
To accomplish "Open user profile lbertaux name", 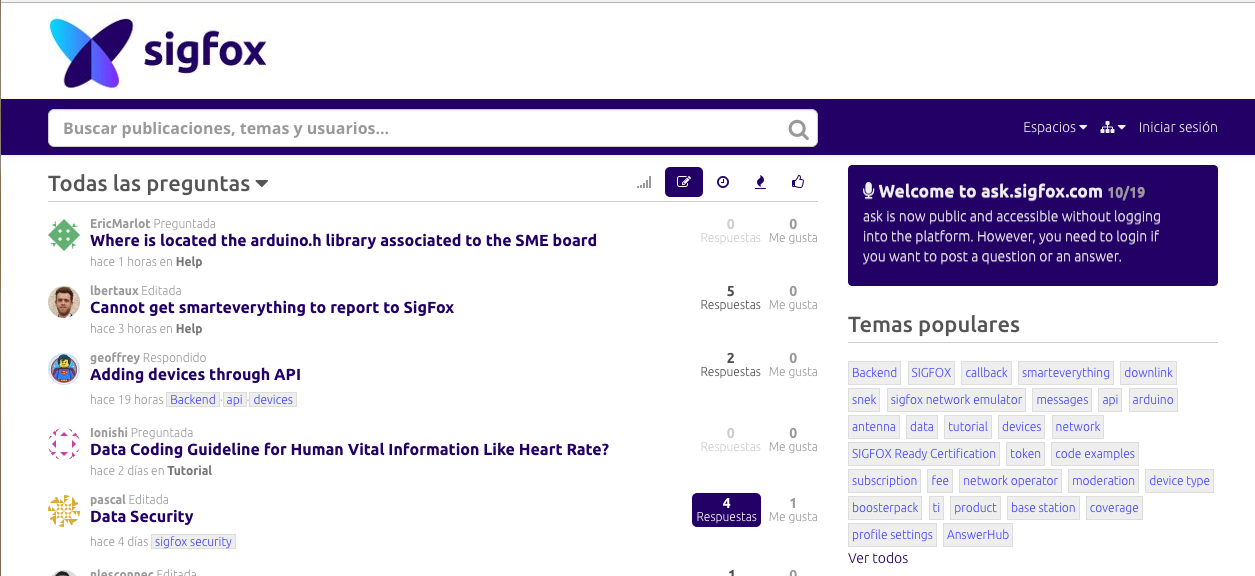I will (114, 291).
